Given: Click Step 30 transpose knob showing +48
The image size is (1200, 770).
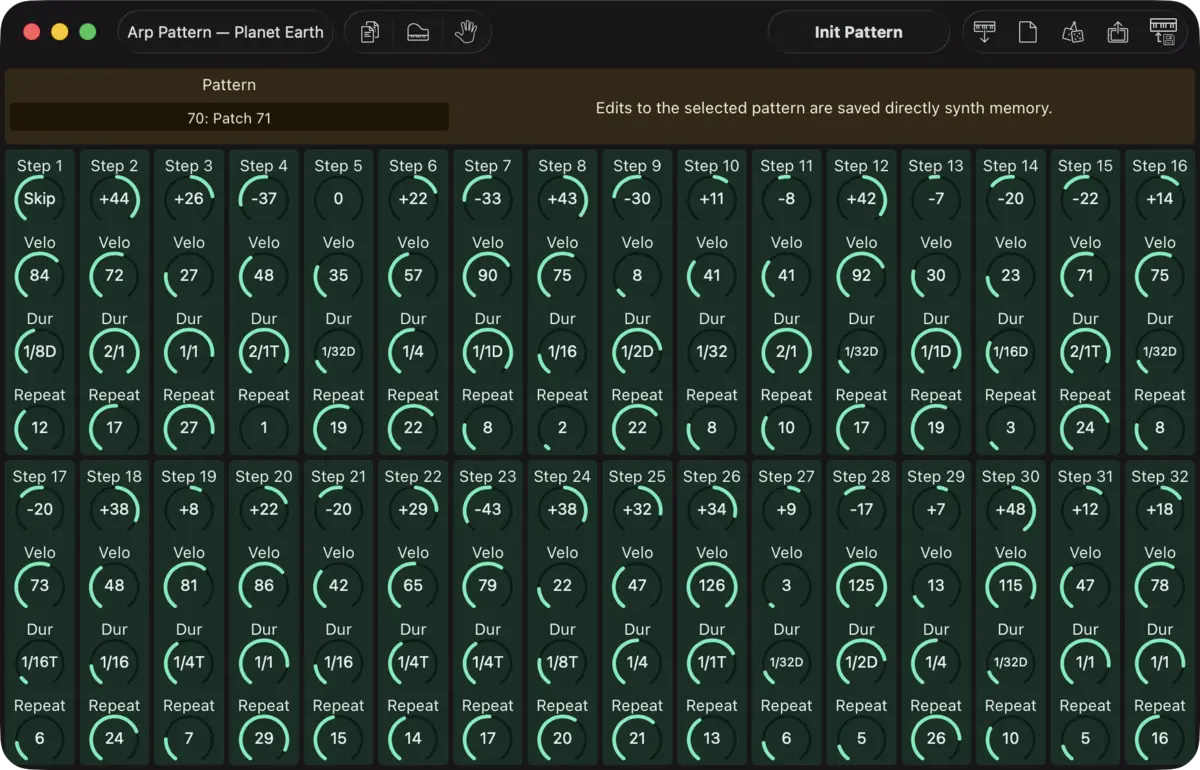Looking at the screenshot, I should click(x=1011, y=510).
